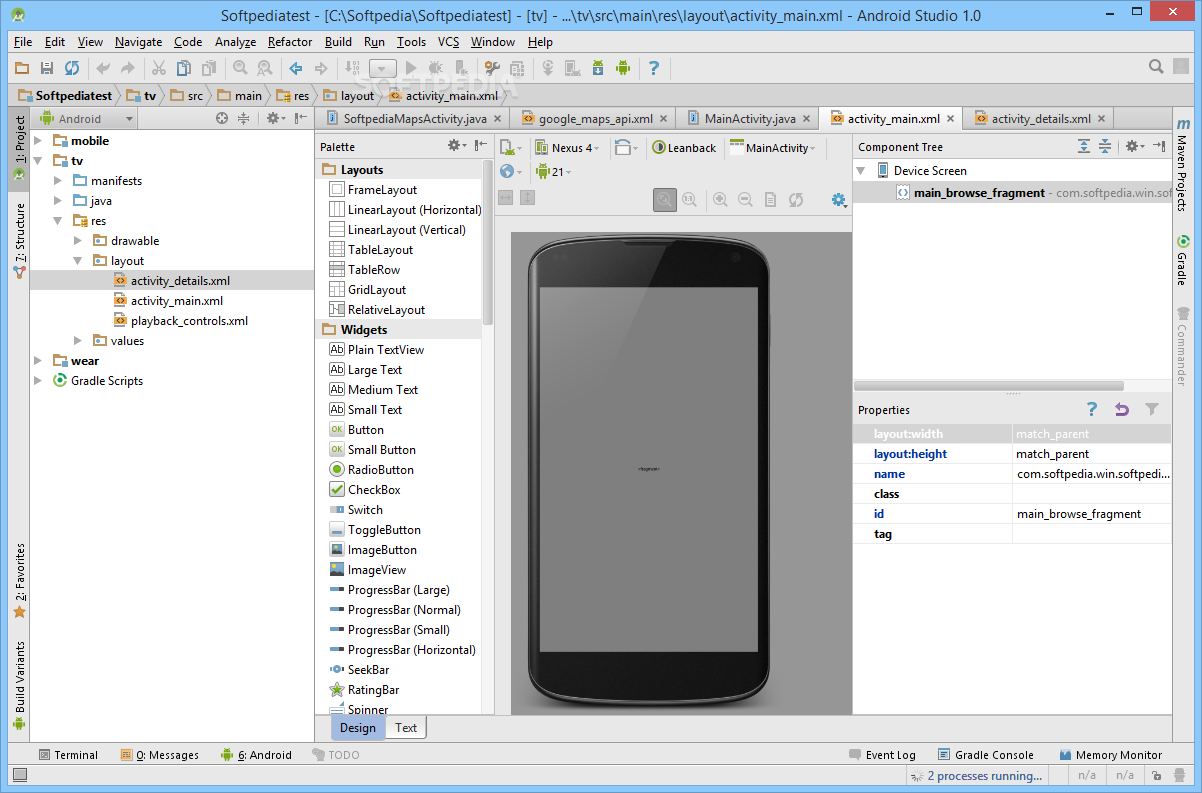1202x793 pixels.
Task: Open the VCS menu
Action: click(449, 42)
